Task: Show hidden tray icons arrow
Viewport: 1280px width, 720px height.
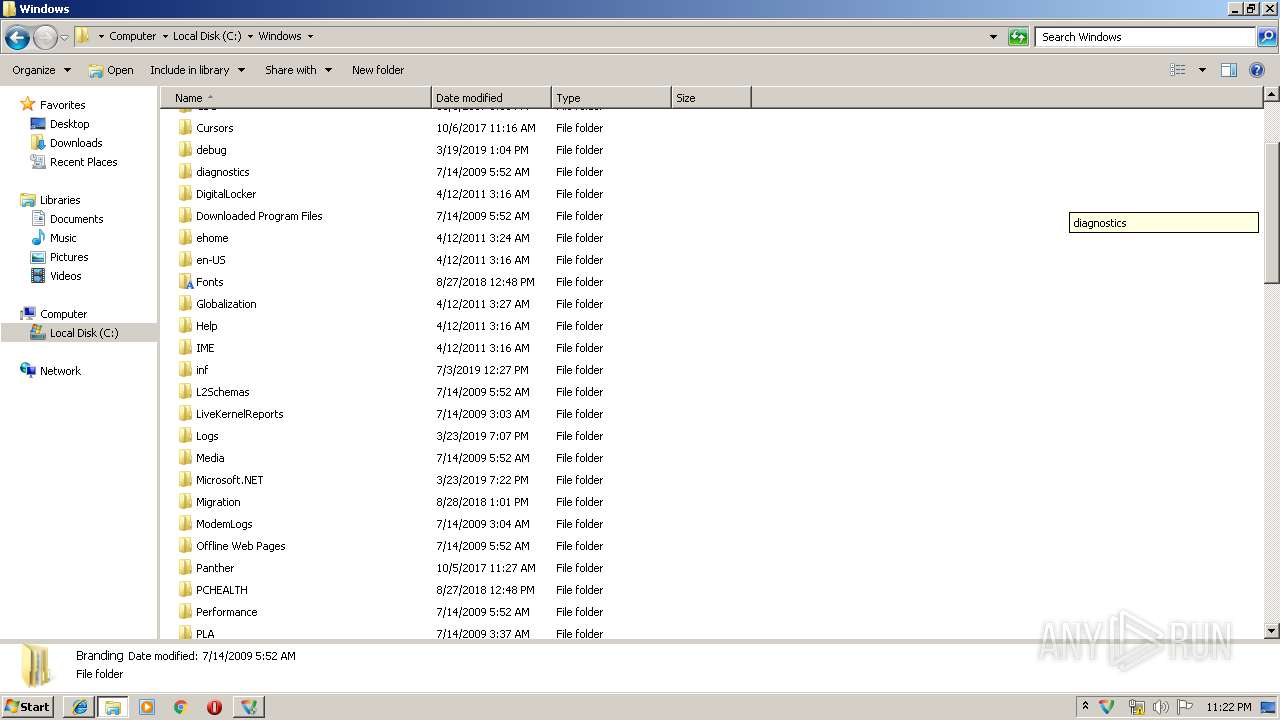Action: point(1085,707)
